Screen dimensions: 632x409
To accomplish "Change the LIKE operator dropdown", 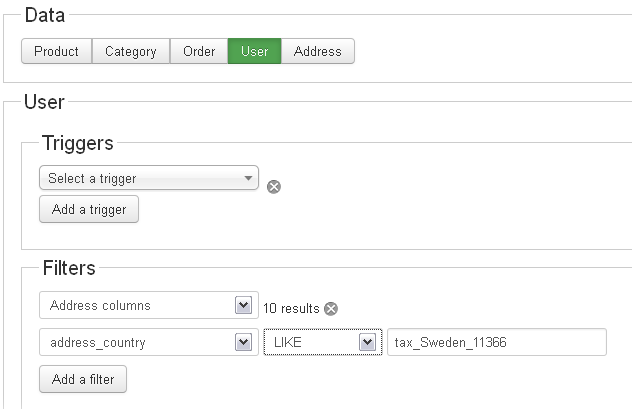I will coord(322,342).
